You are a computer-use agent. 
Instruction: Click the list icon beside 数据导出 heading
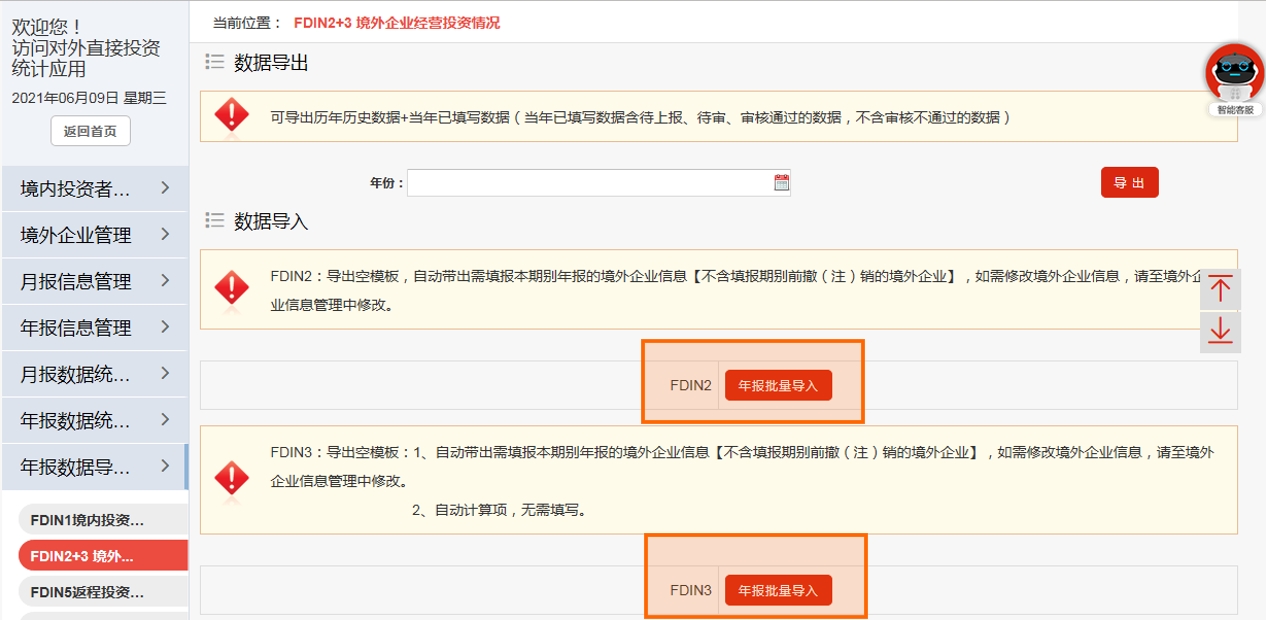(213, 60)
